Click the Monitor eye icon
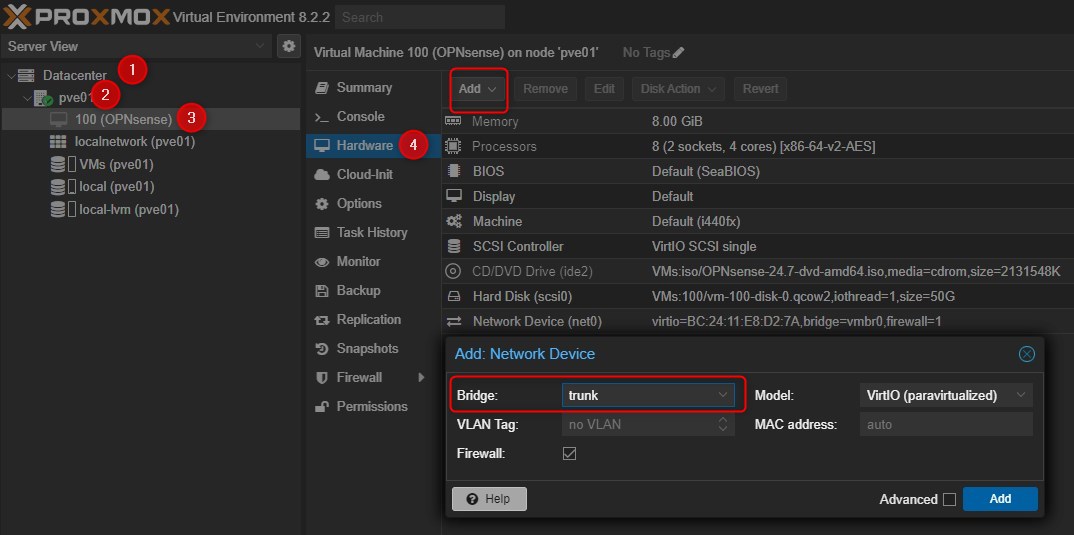The image size is (1074, 535). pos(321,262)
